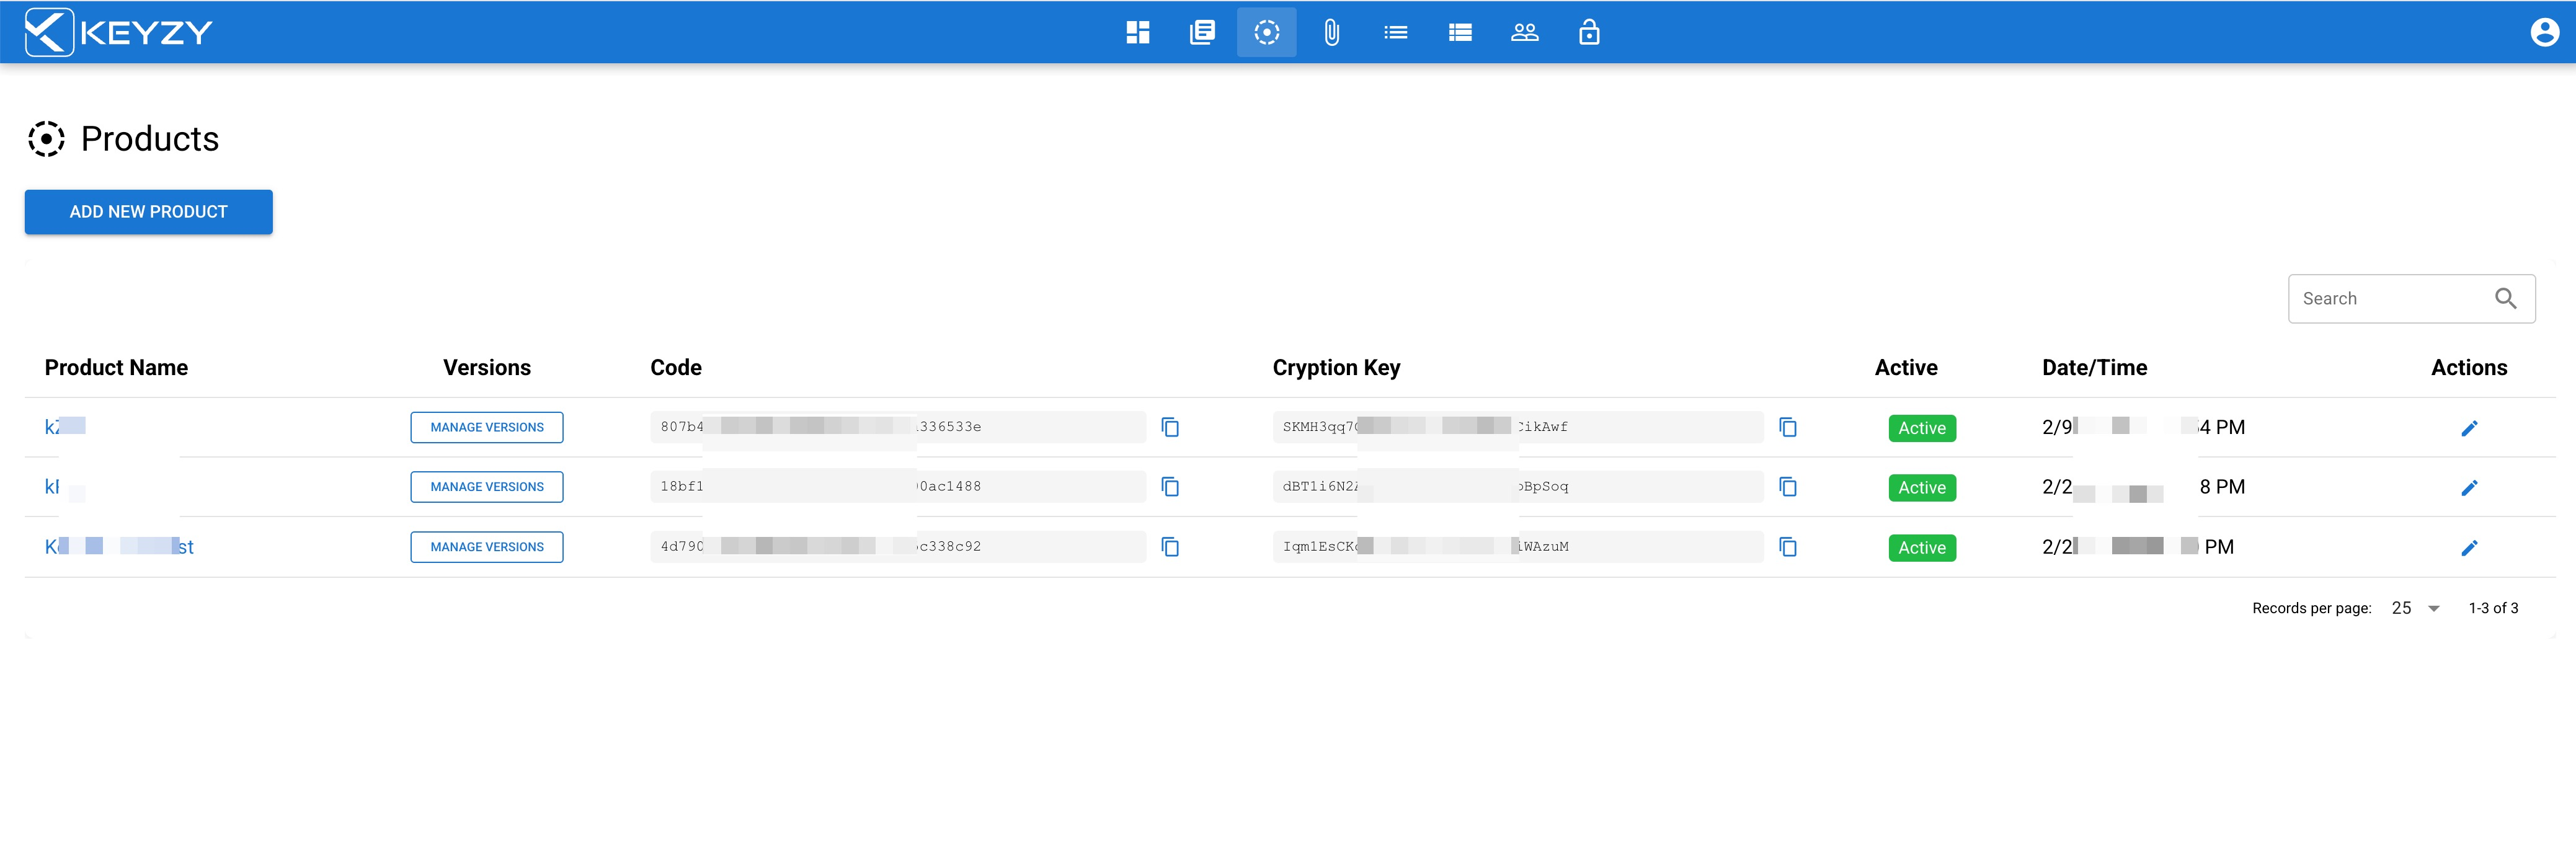
Task: Open the dashboard icon in top navigation
Action: (x=1137, y=33)
